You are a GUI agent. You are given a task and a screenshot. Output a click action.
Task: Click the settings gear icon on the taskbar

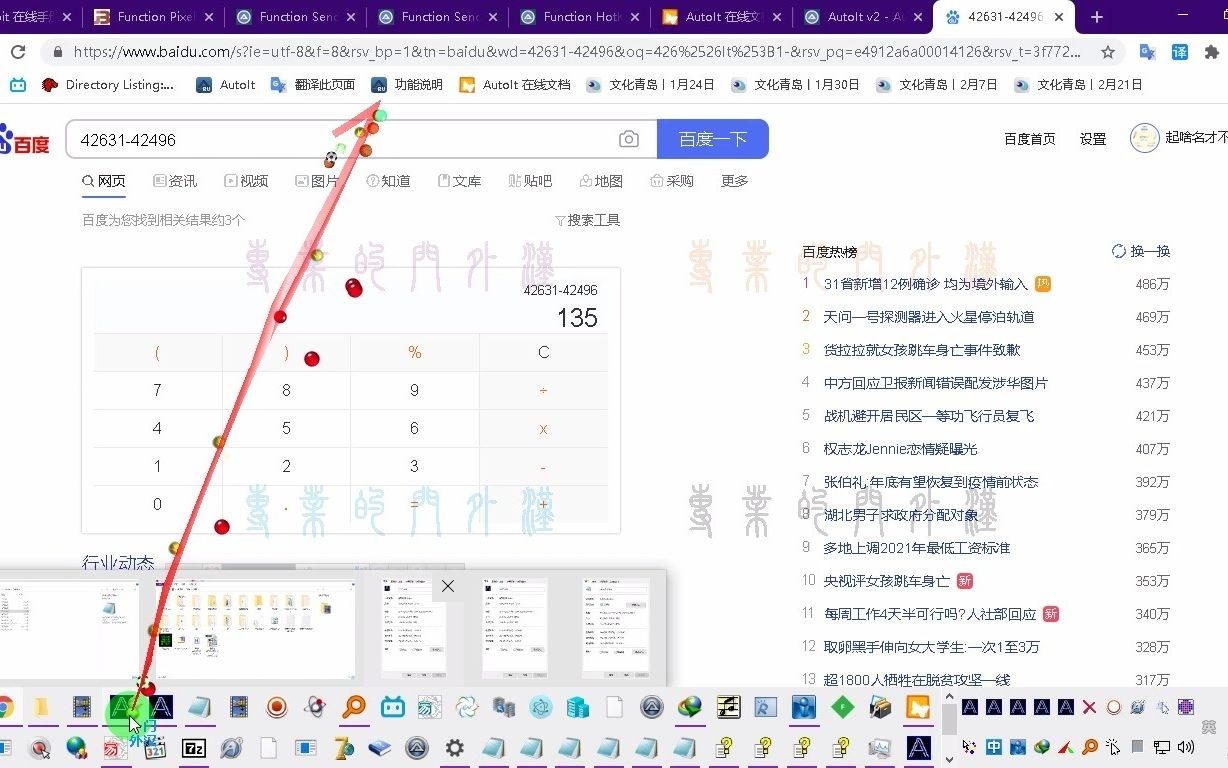(454, 747)
